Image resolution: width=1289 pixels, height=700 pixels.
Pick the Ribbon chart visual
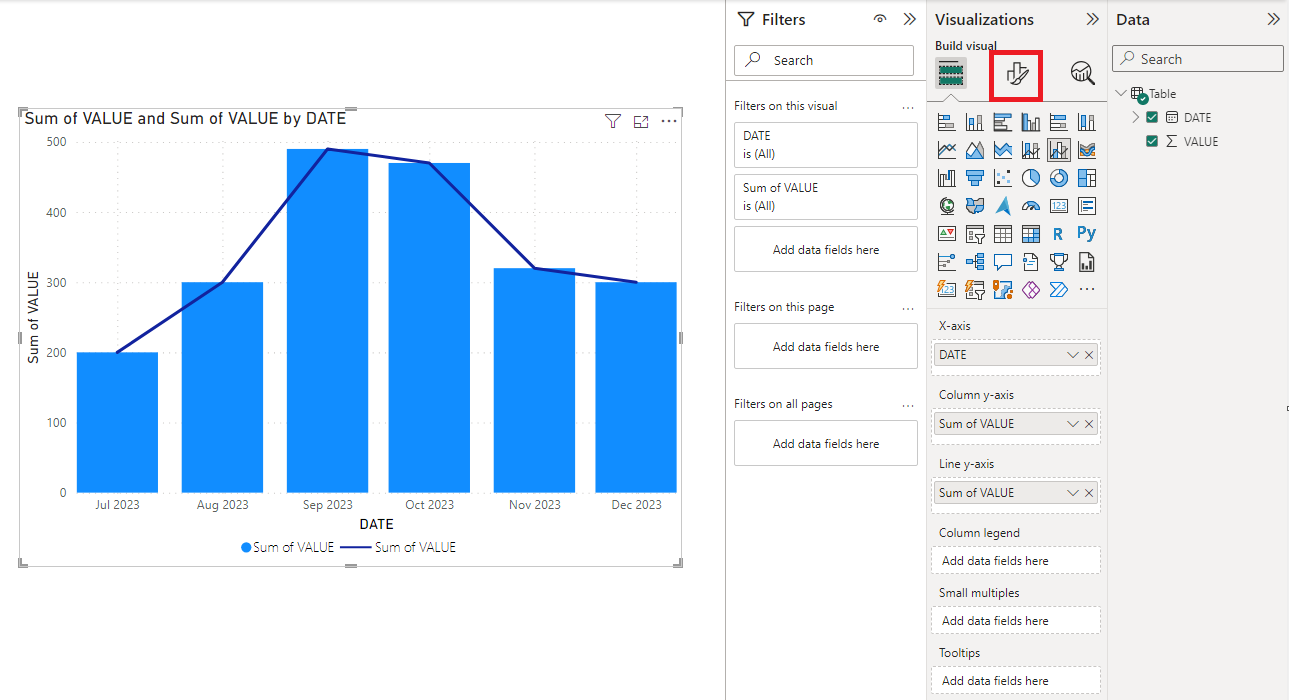point(1087,151)
